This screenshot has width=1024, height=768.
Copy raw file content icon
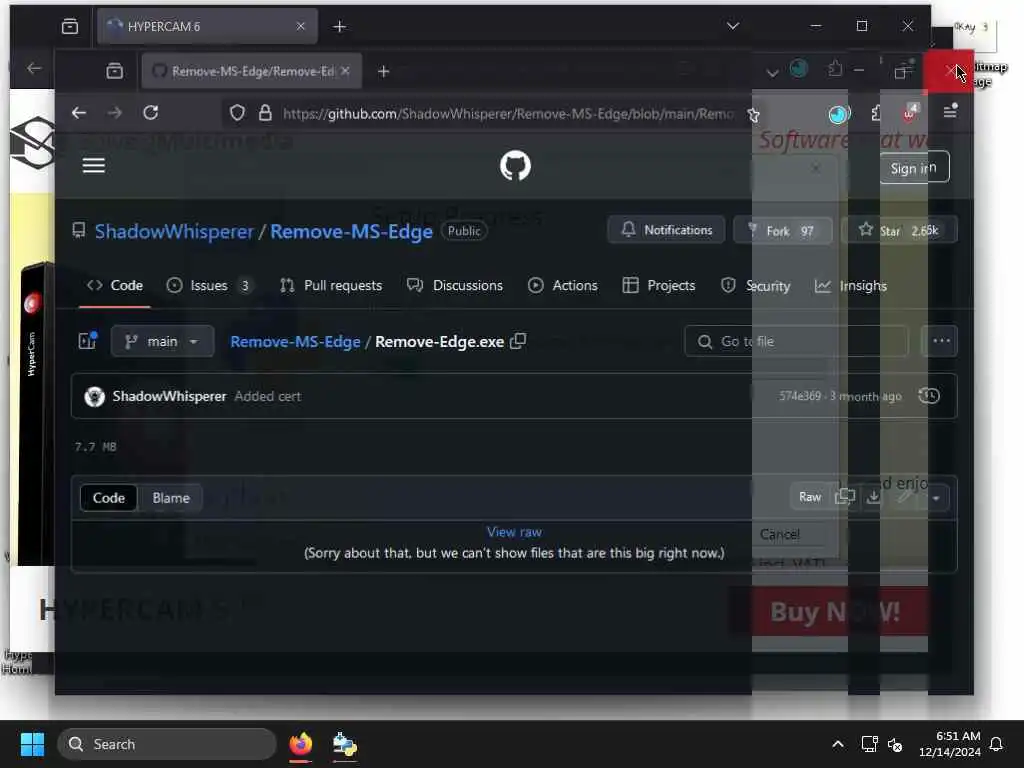(844, 497)
